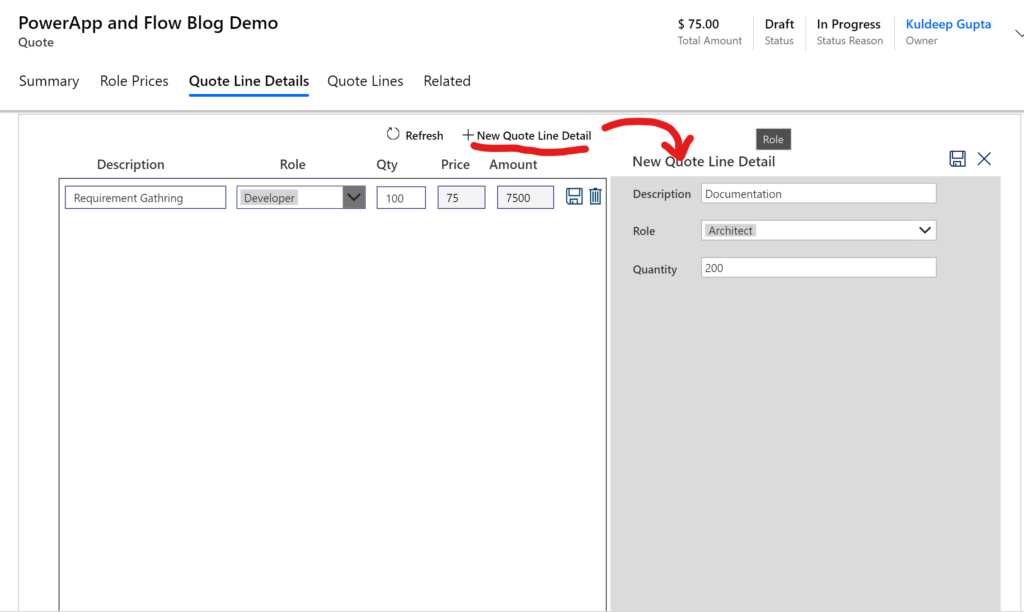Image resolution: width=1024 pixels, height=612 pixels.
Task: Click the Qty field showing 100
Action: (x=401, y=198)
